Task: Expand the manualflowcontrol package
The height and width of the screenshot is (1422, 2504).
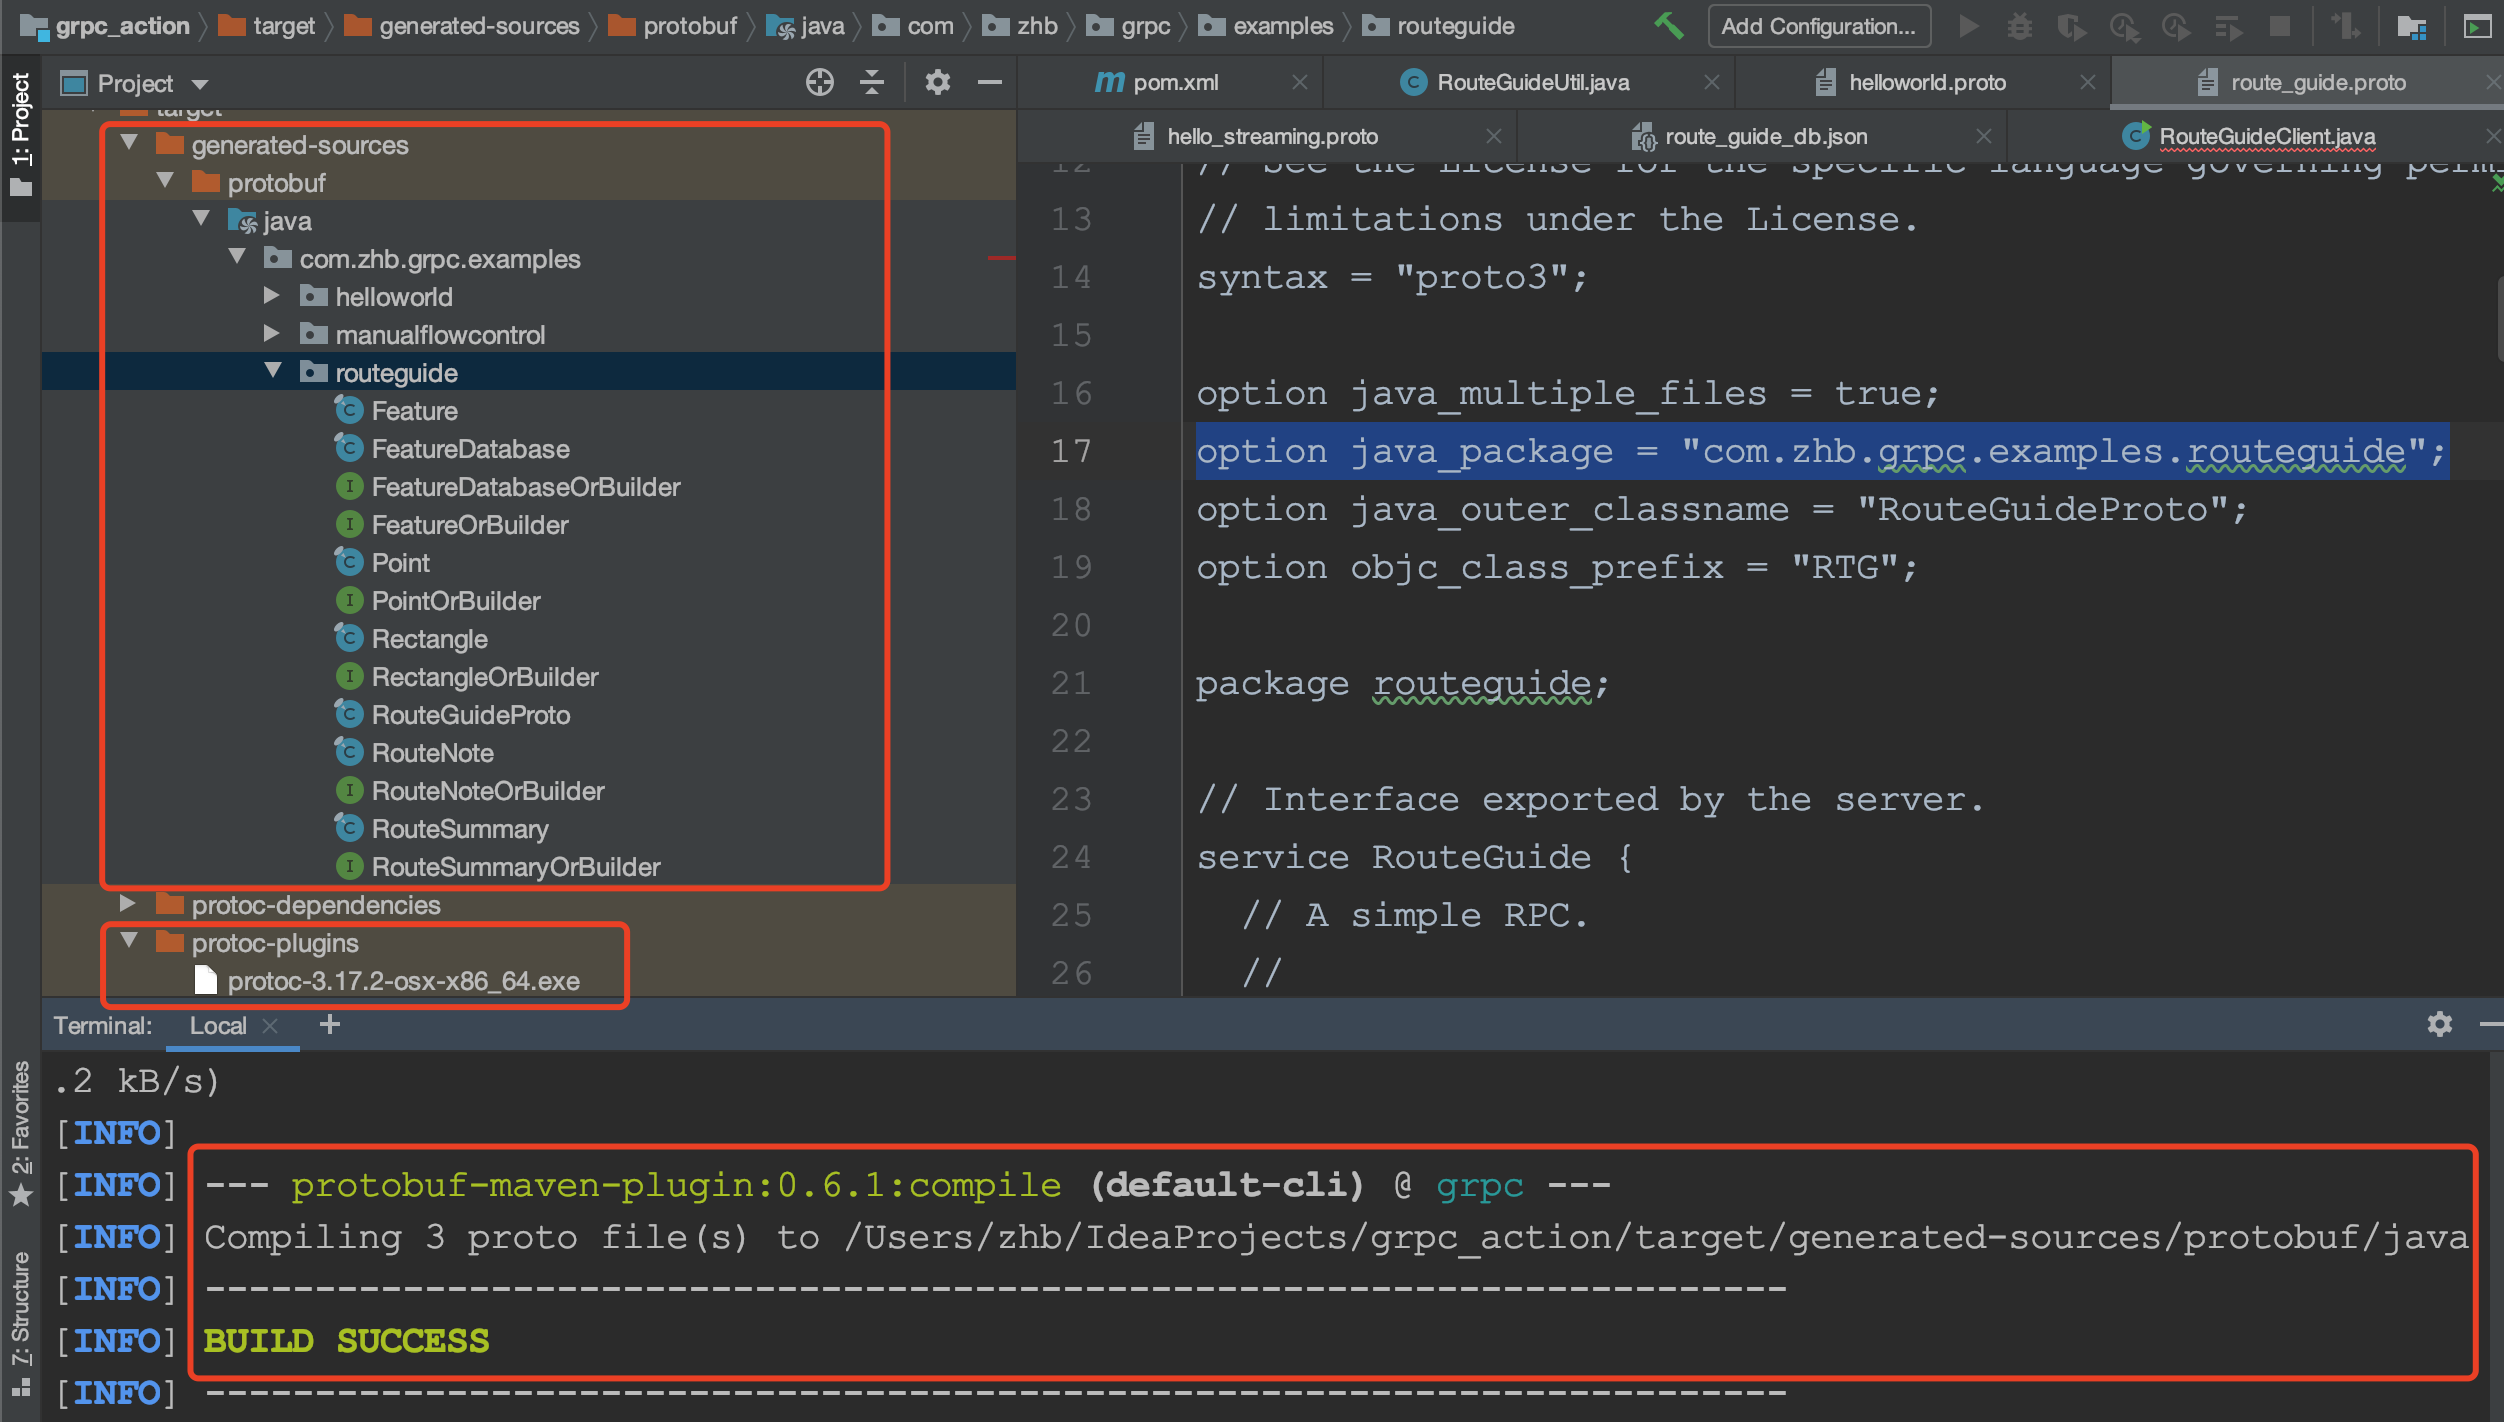Action: click(271, 333)
